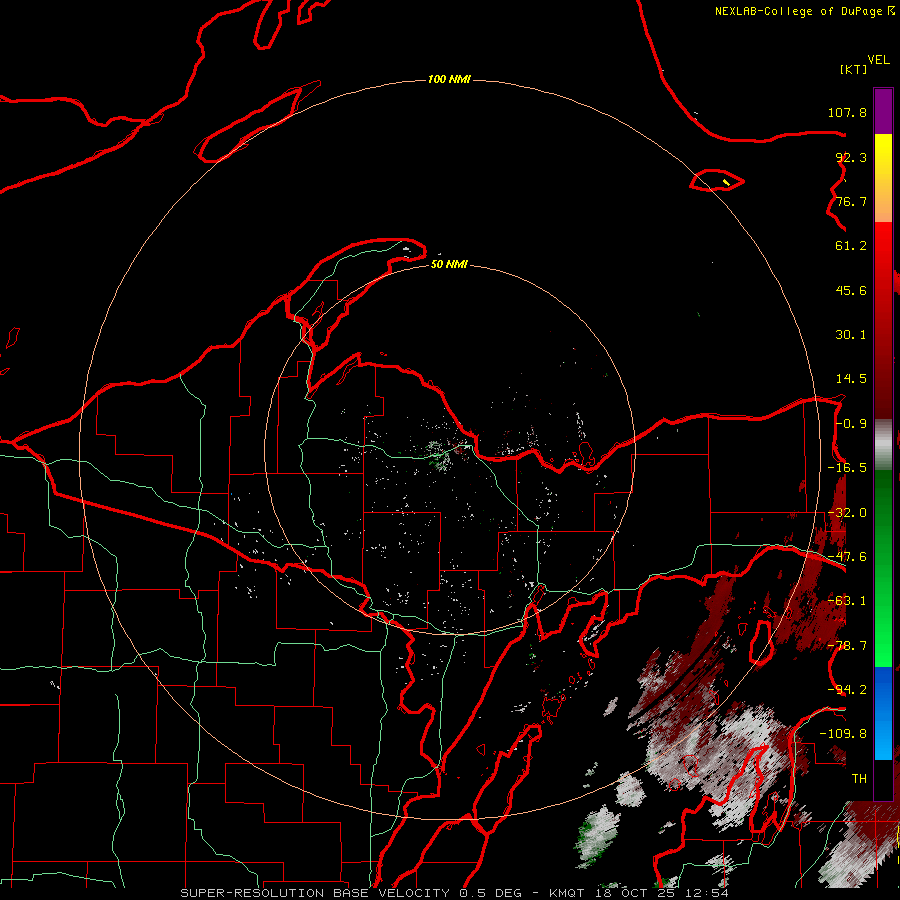This screenshot has width=900, height=900.
Task: Pick the gray near-zero segment of the color bar
Action: (x=883, y=444)
